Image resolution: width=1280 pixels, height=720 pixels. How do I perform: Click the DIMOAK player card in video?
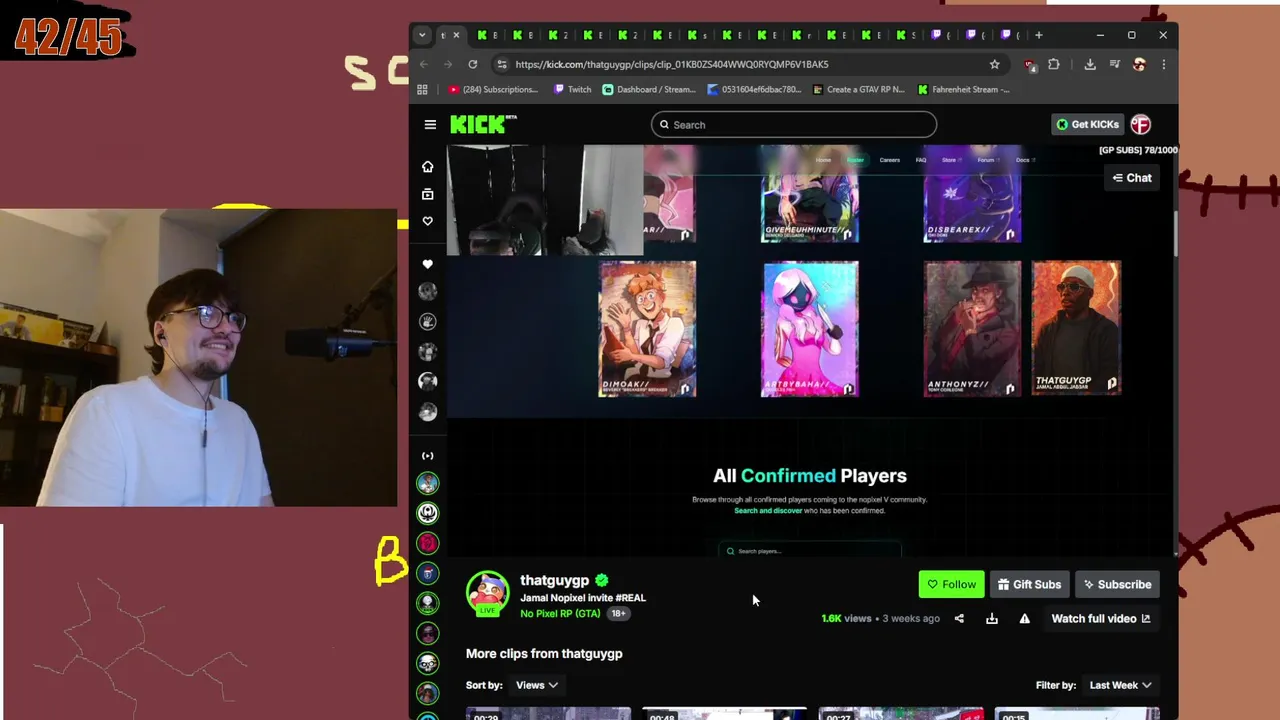[x=647, y=329]
